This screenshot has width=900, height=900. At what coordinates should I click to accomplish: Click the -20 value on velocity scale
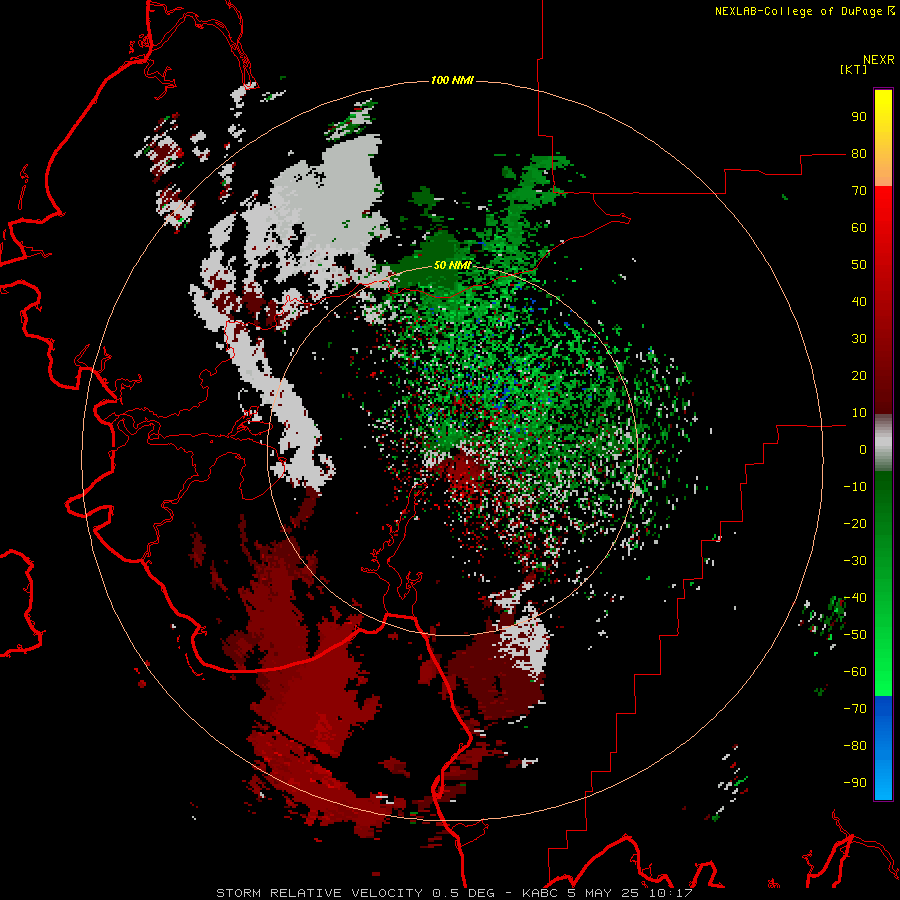855,523
